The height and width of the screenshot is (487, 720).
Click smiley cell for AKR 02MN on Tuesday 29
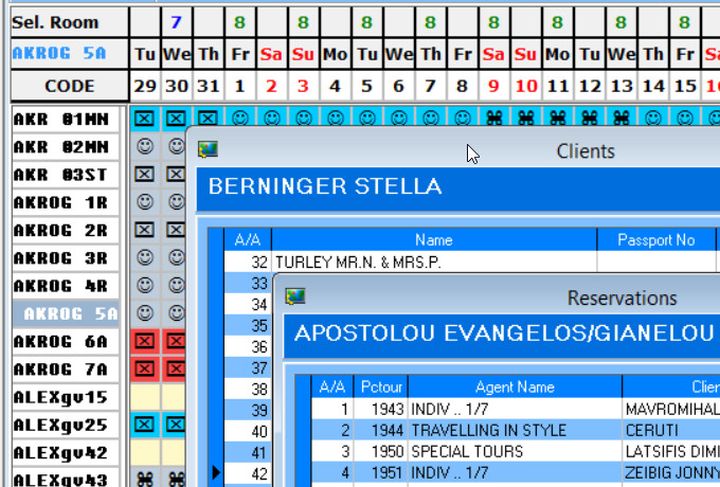[x=145, y=146]
